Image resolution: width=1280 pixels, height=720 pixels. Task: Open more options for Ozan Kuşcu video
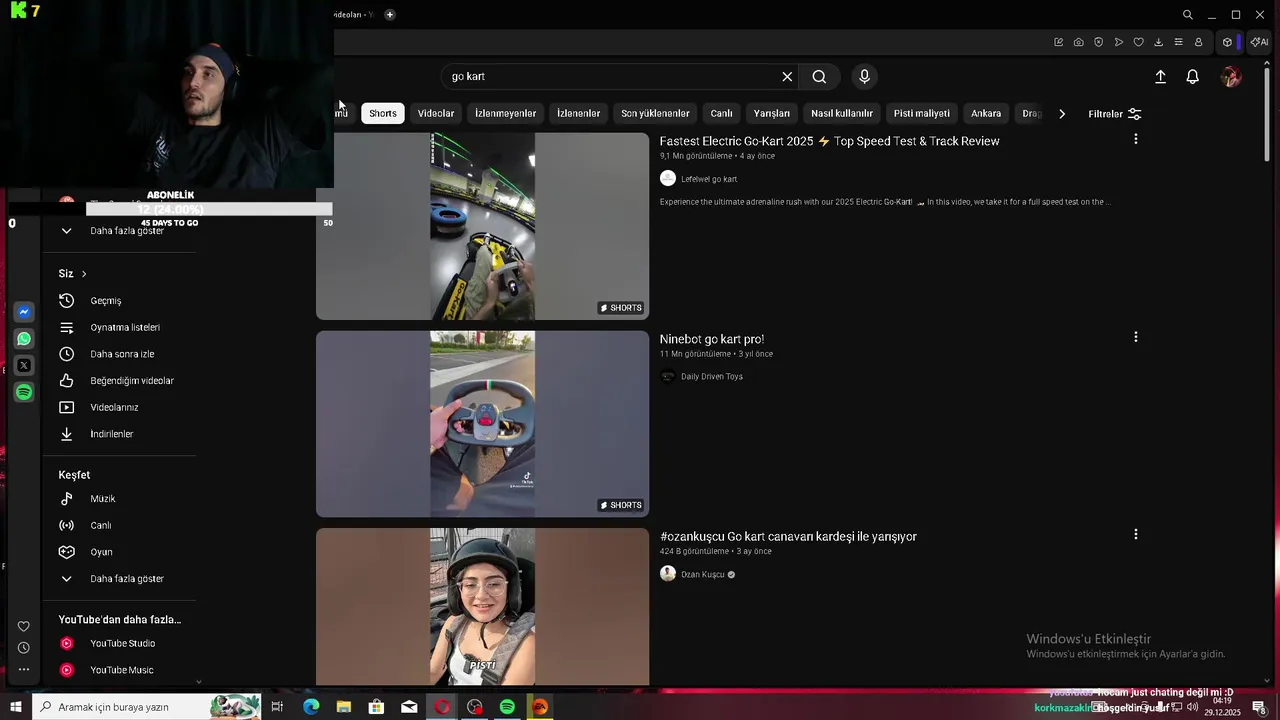(x=1135, y=534)
